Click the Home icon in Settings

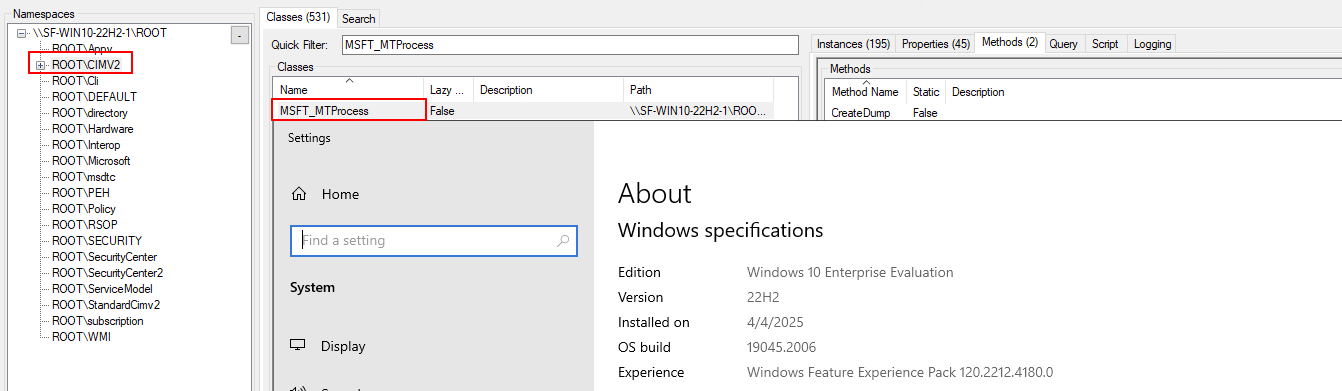(298, 195)
